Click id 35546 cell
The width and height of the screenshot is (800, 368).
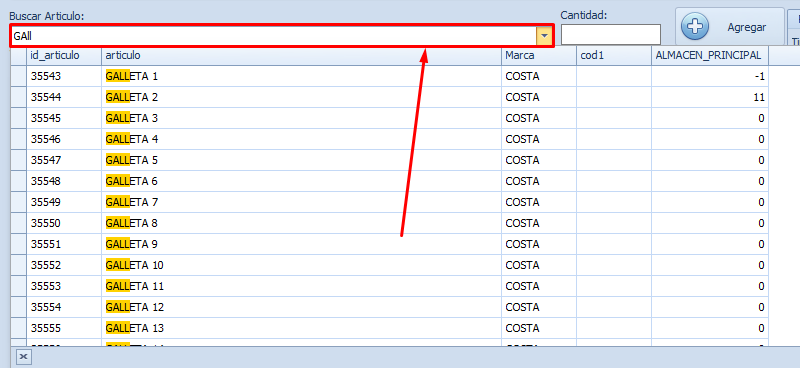[x=64, y=139]
